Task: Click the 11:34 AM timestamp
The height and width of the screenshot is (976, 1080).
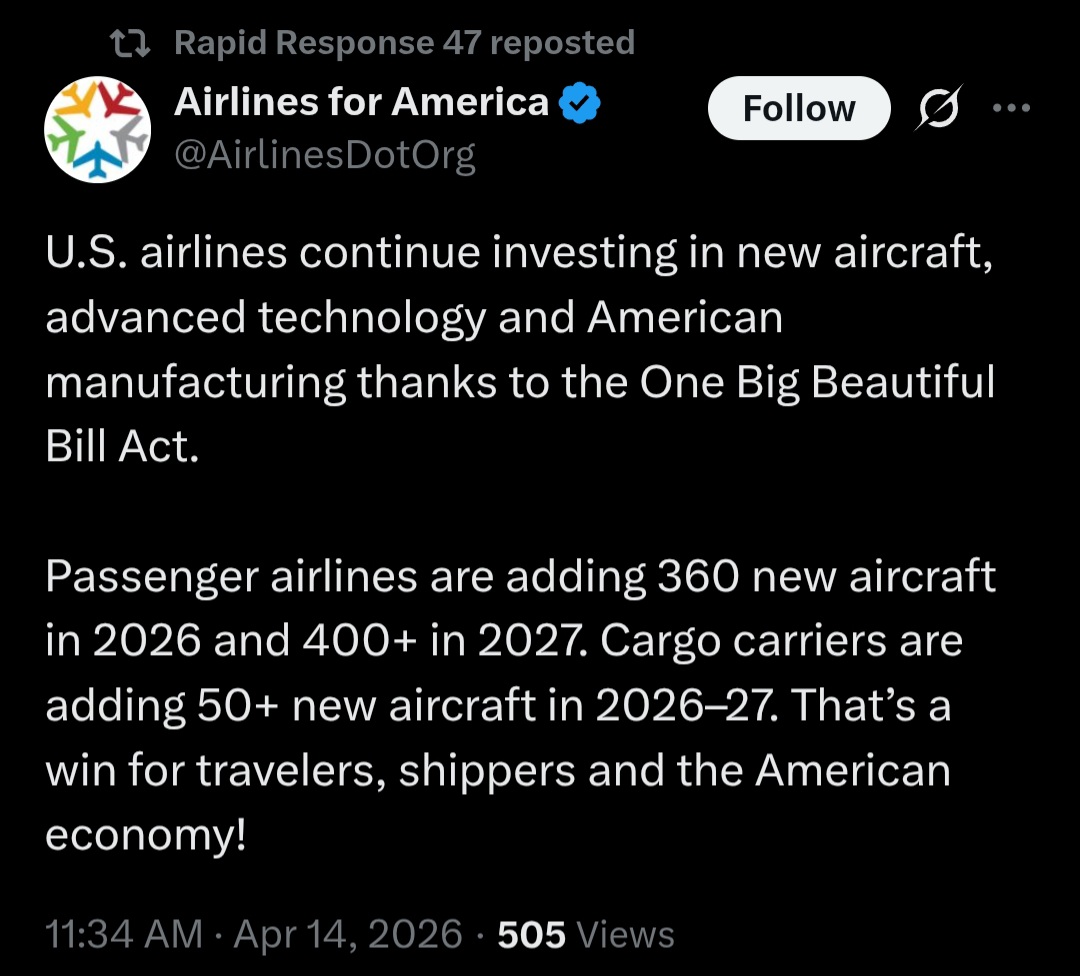Action: coord(124,934)
